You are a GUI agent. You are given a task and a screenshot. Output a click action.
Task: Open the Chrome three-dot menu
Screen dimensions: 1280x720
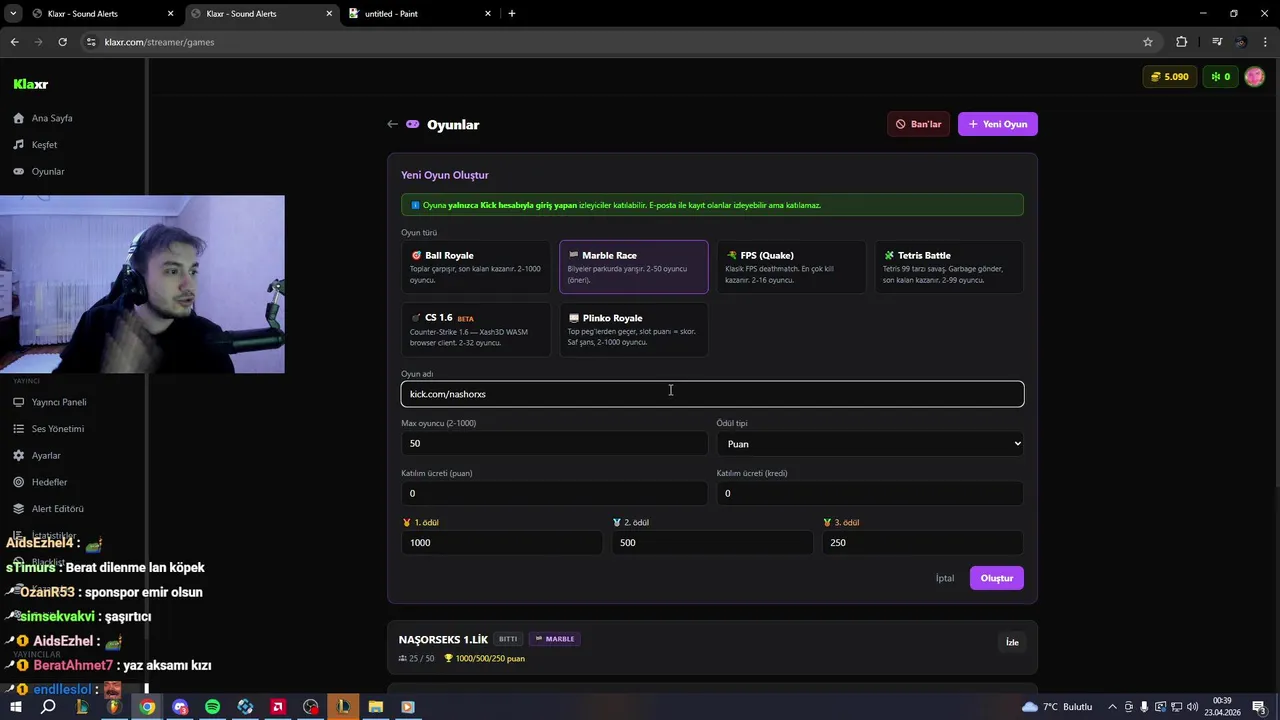(x=1266, y=42)
